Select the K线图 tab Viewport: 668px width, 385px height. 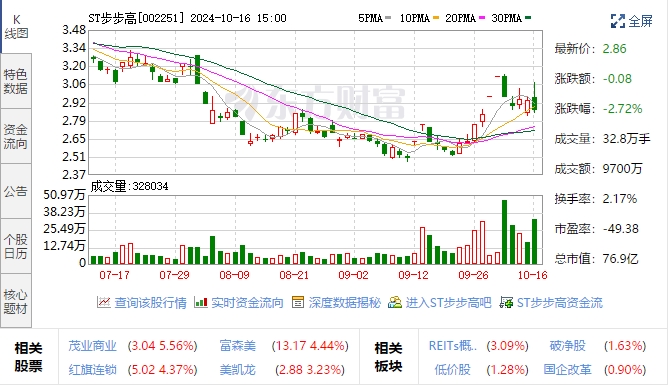pos(16,26)
